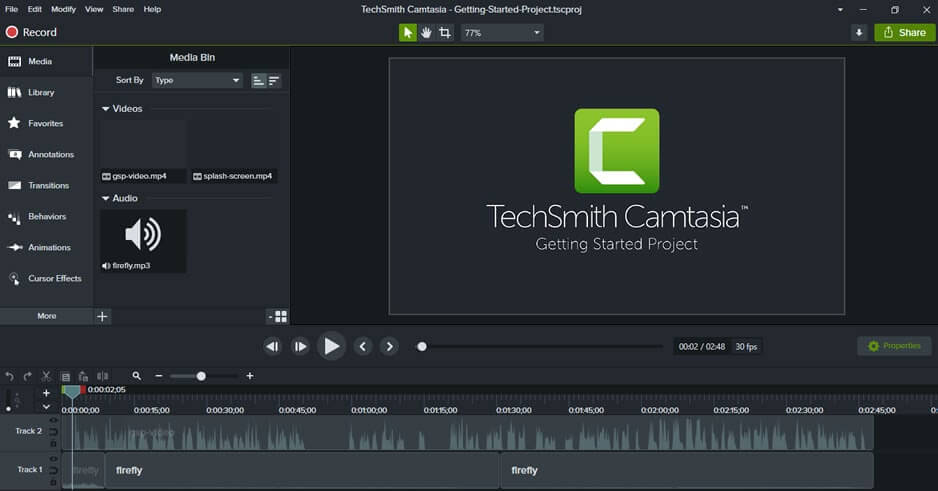This screenshot has height=491, width=938.
Task: Open the Animations panel
Action: point(46,248)
